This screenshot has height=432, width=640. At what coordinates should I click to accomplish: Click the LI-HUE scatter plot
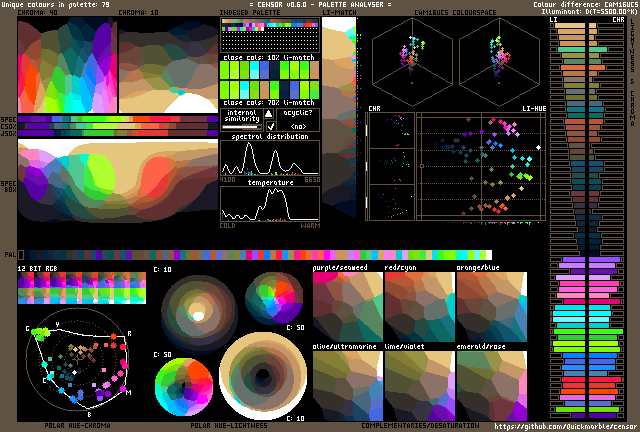[479, 165]
